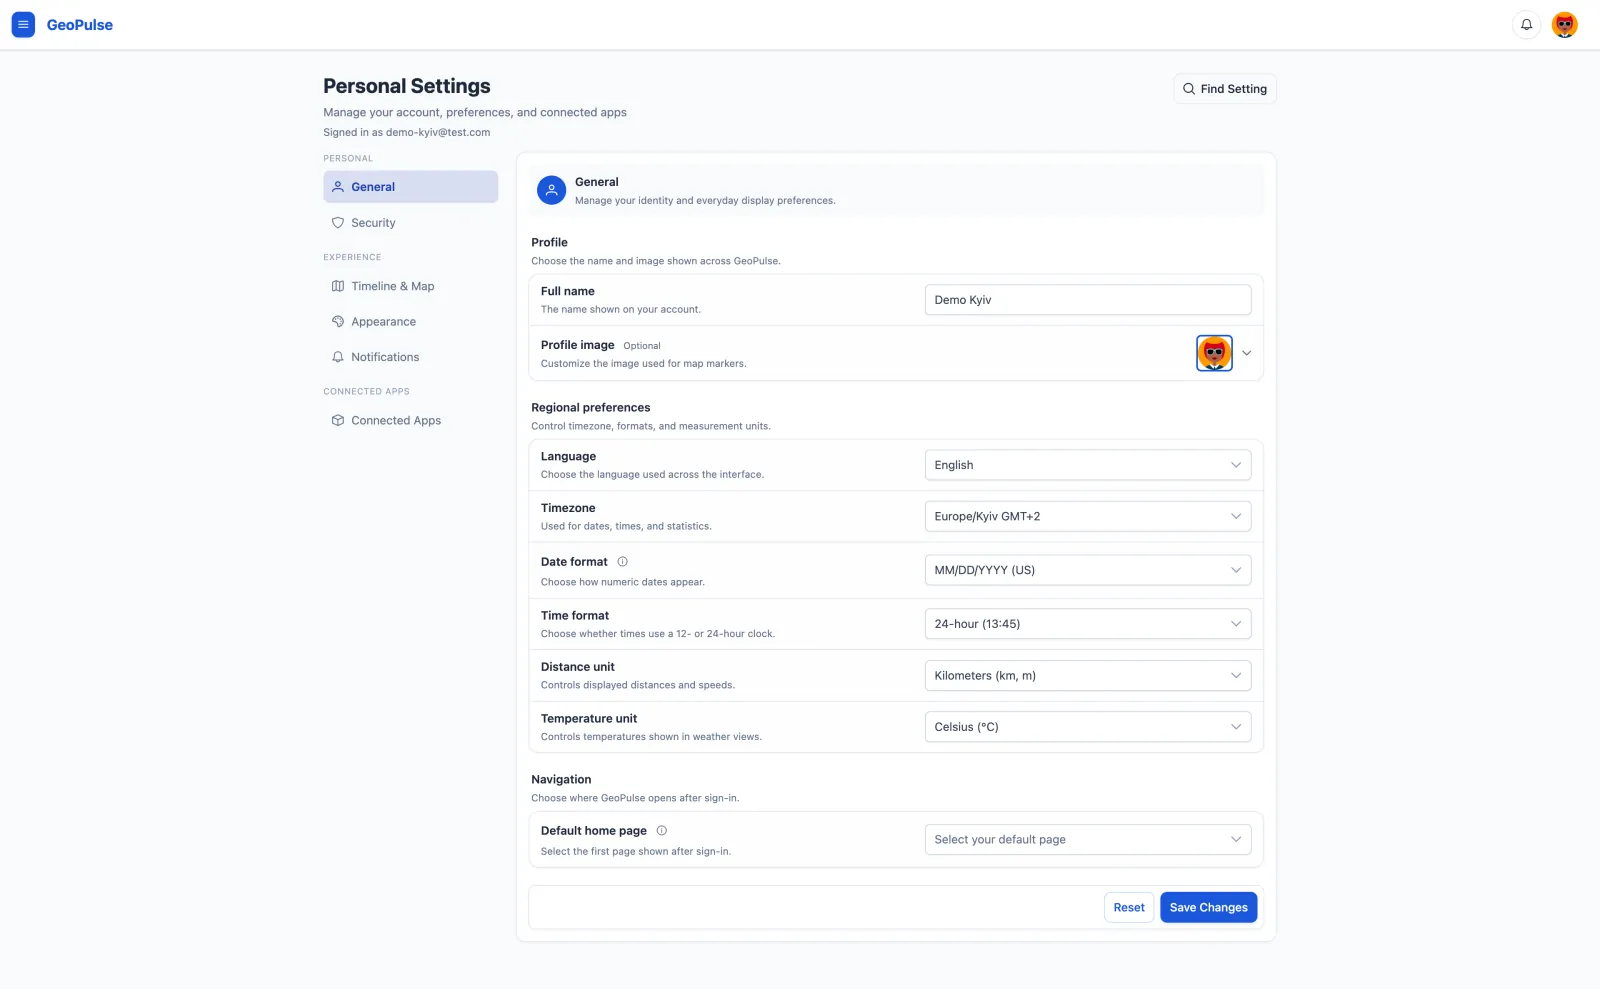
Task: Open Connected Apps section
Action: pyautogui.click(x=410, y=421)
